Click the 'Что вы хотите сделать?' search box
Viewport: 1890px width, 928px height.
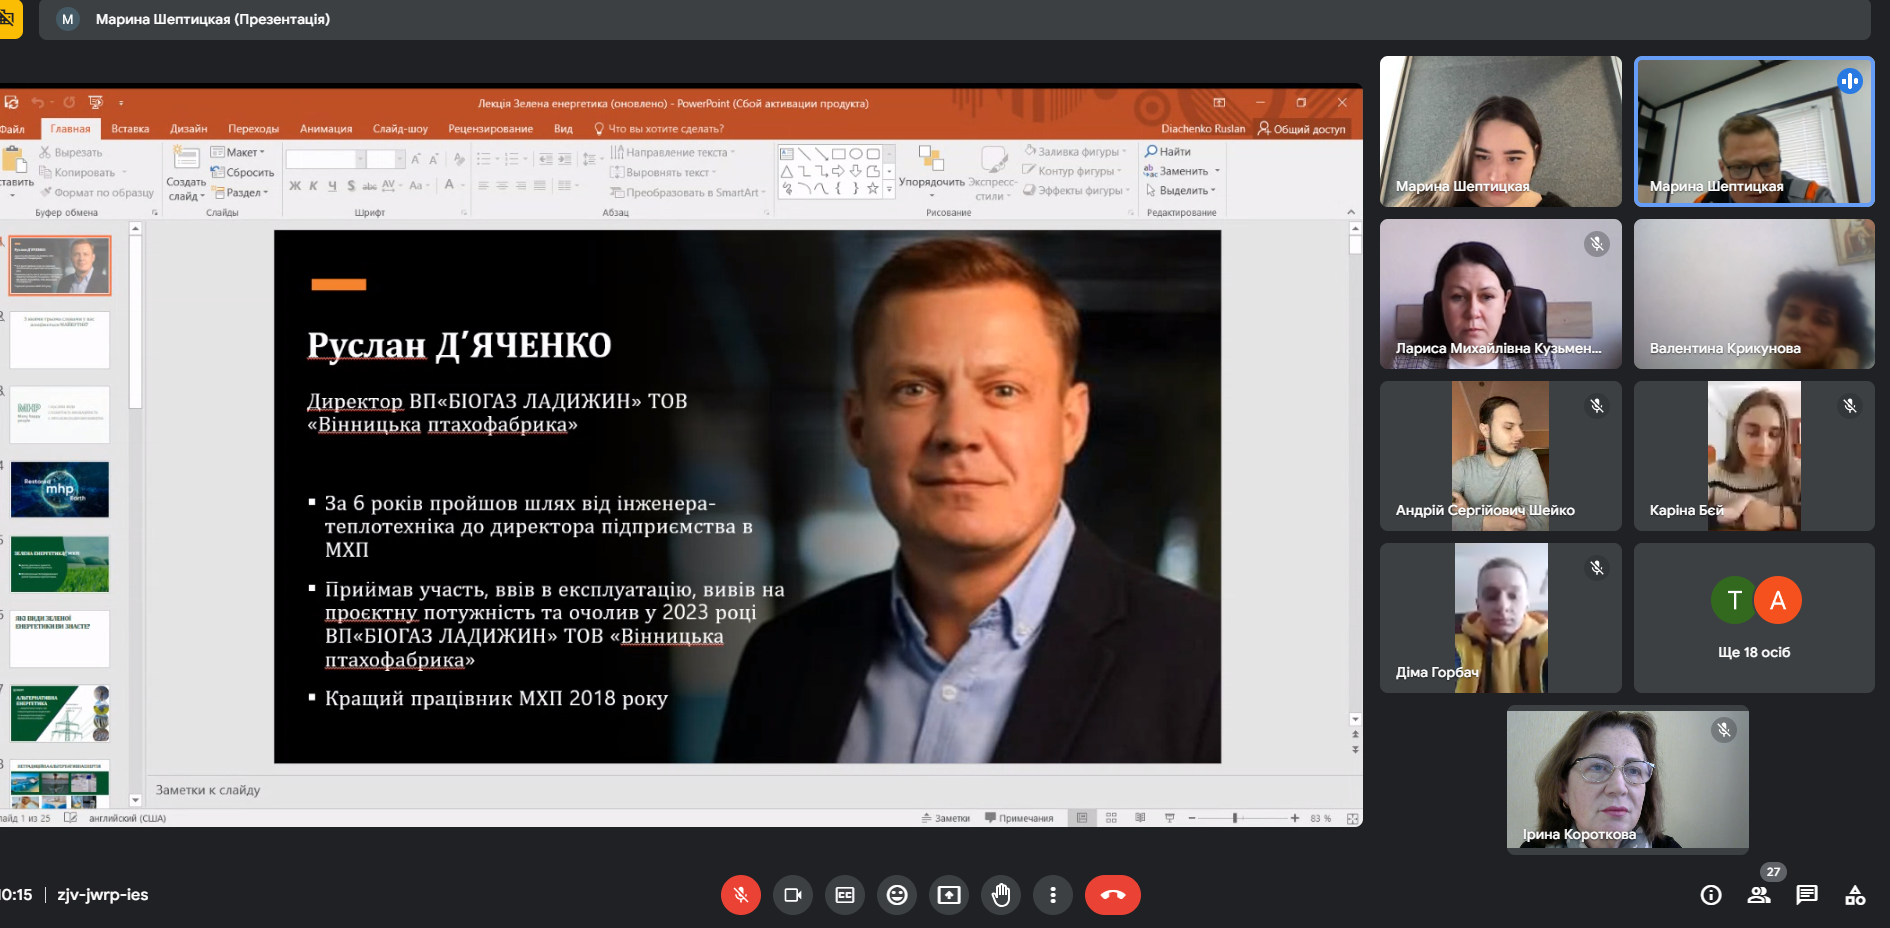(x=659, y=129)
